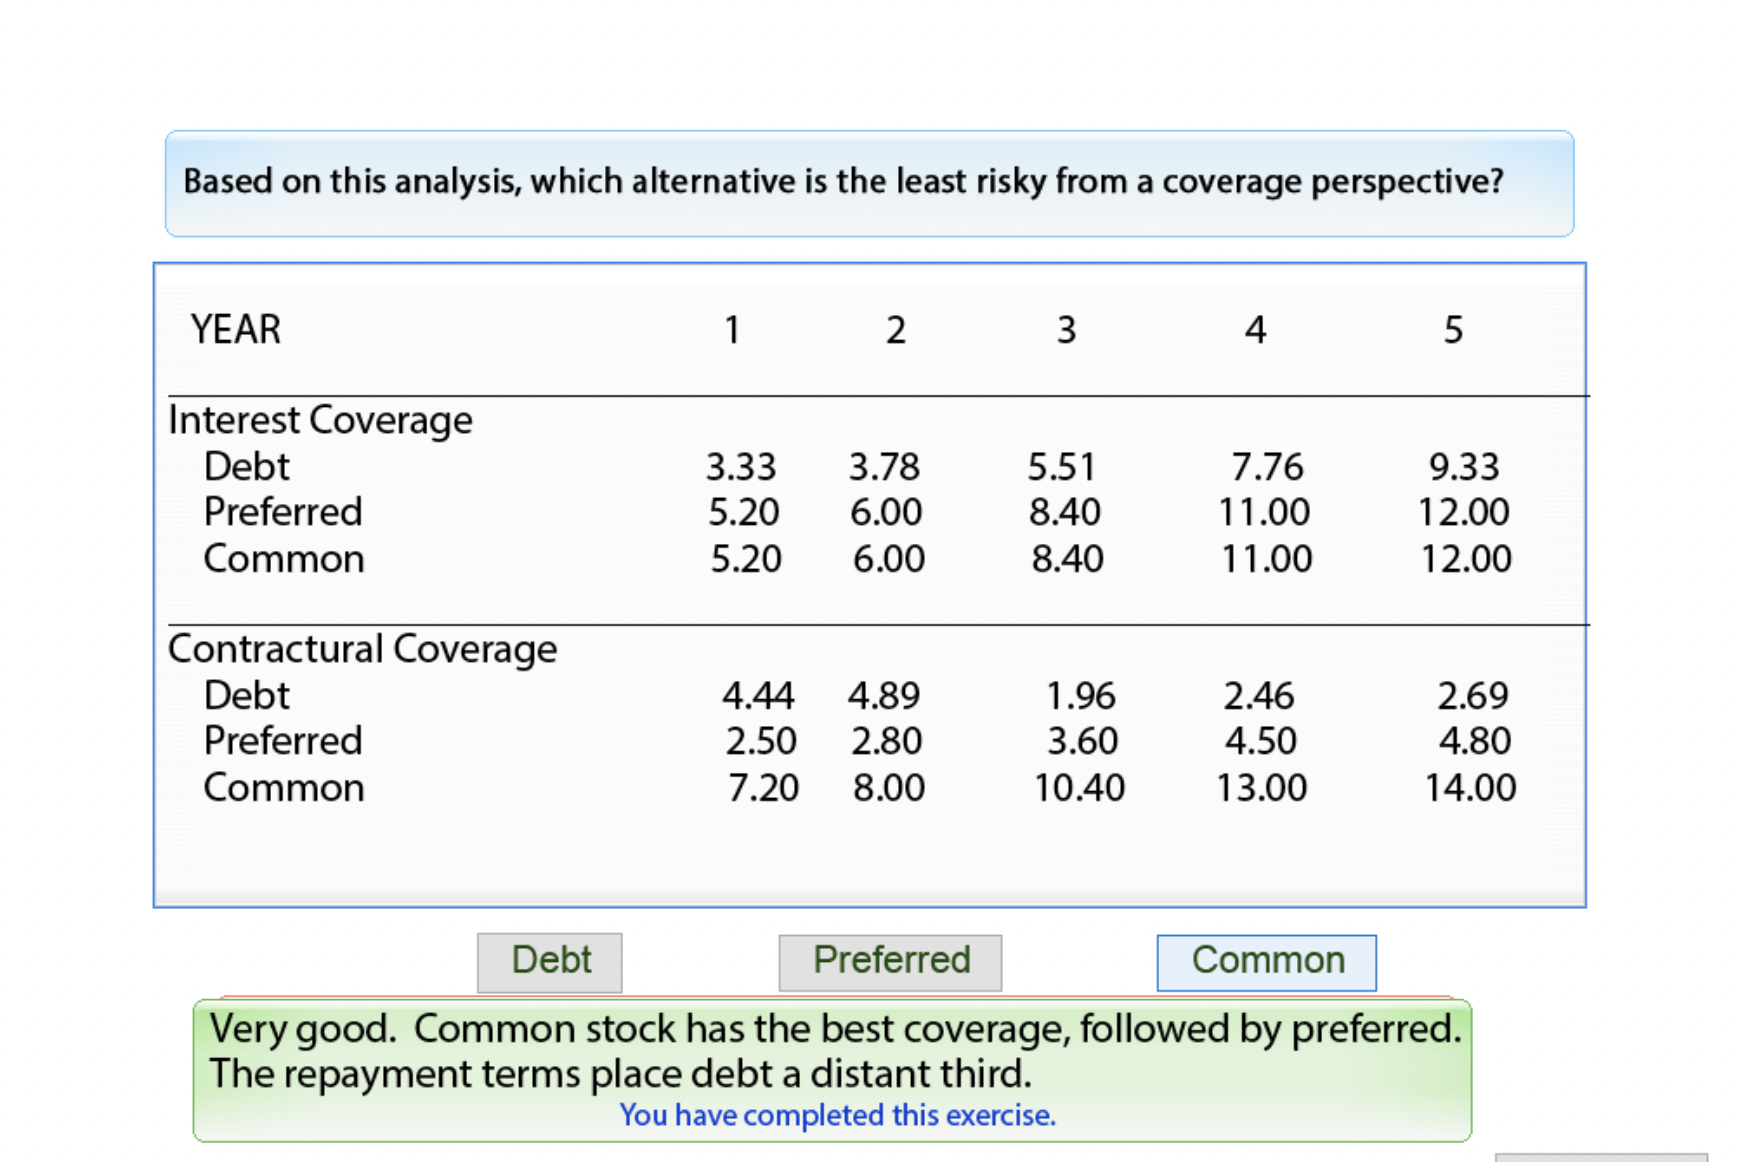Screen dimensions: 1744x1162
Task: Click 'You have completed this exercise' link
Action: click(x=837, y=1115)
